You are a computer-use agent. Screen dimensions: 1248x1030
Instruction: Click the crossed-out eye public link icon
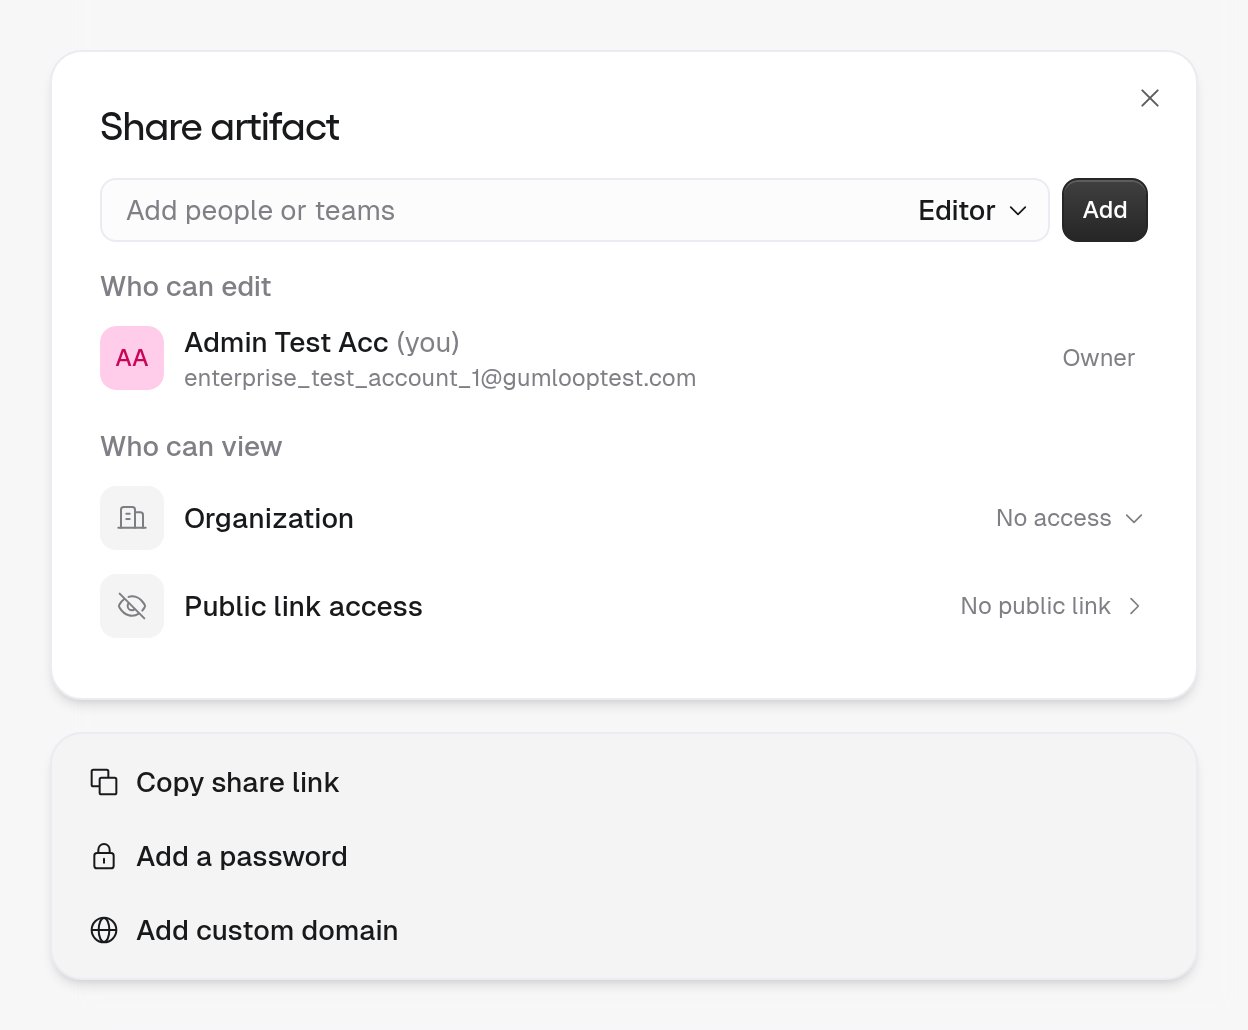132,606
